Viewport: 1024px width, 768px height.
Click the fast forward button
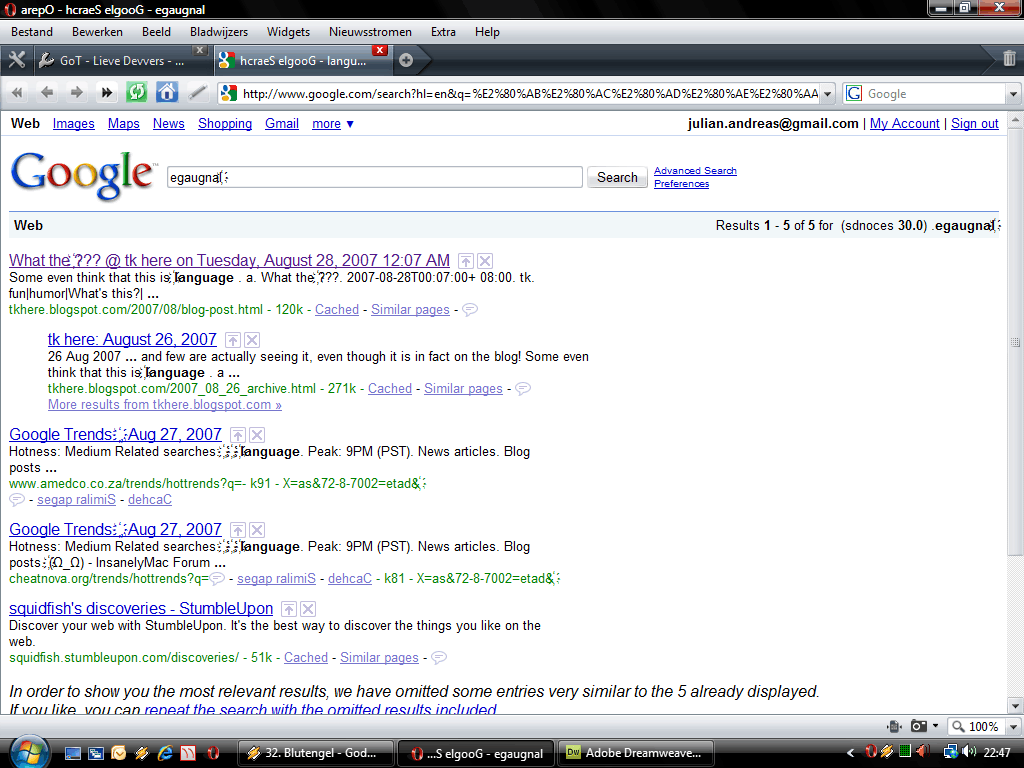point(106,93)
